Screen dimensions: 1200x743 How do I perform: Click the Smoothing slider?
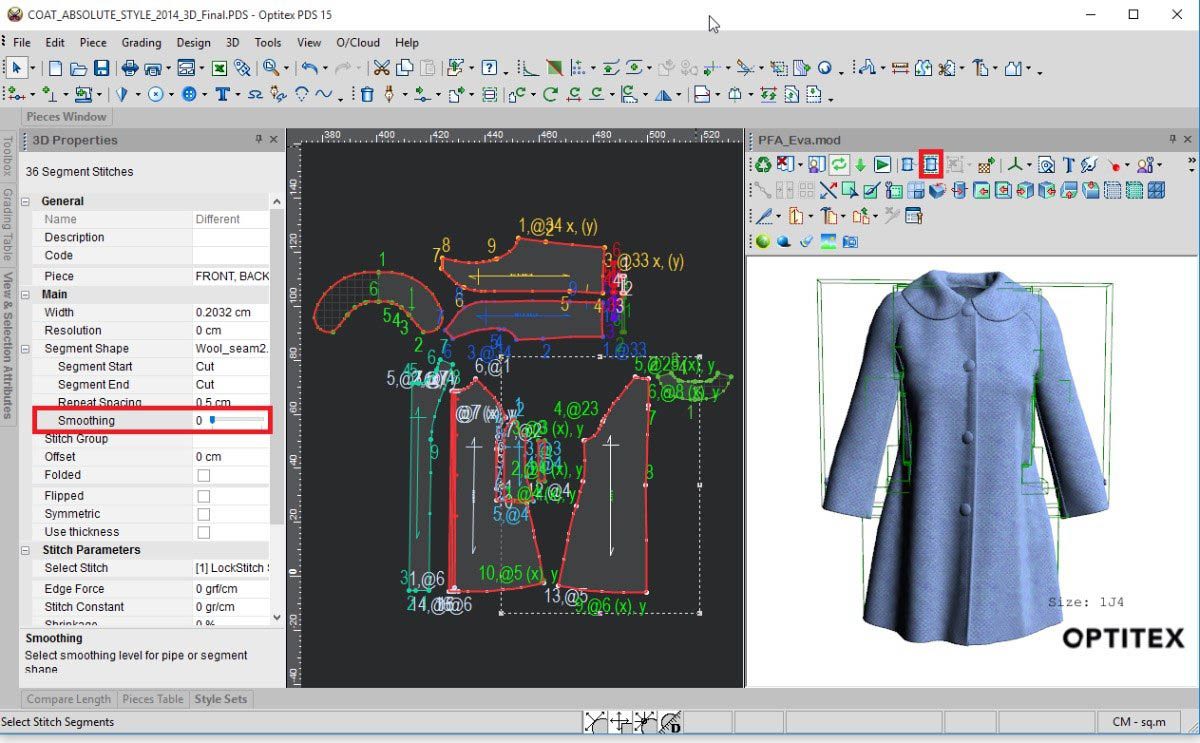[238, 421]
